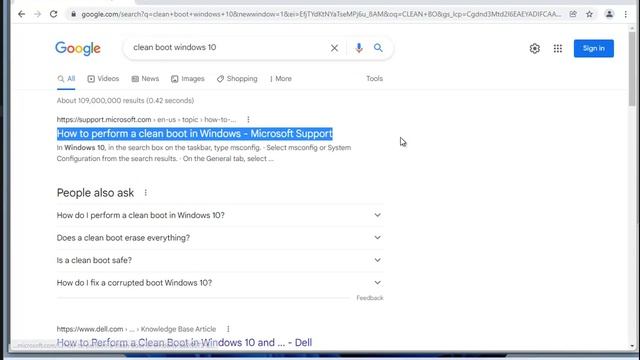
Task: Open the Dell clean boot result link
Action: (x=184, y=342)
